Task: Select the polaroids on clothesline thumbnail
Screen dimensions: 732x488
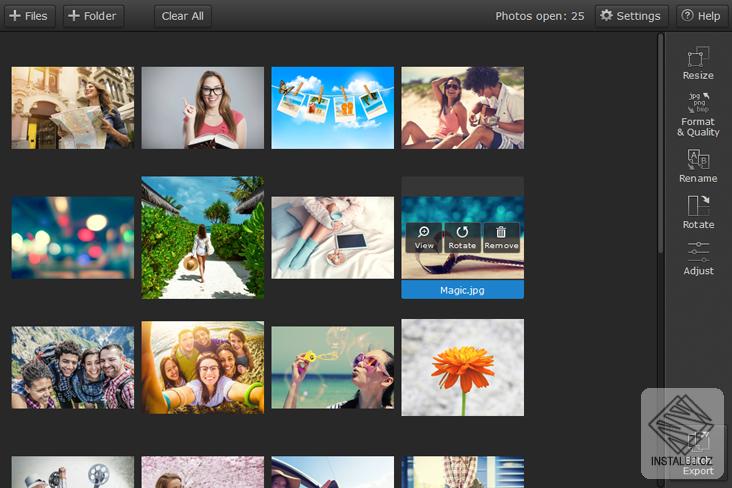Action: tap(332, 108)
